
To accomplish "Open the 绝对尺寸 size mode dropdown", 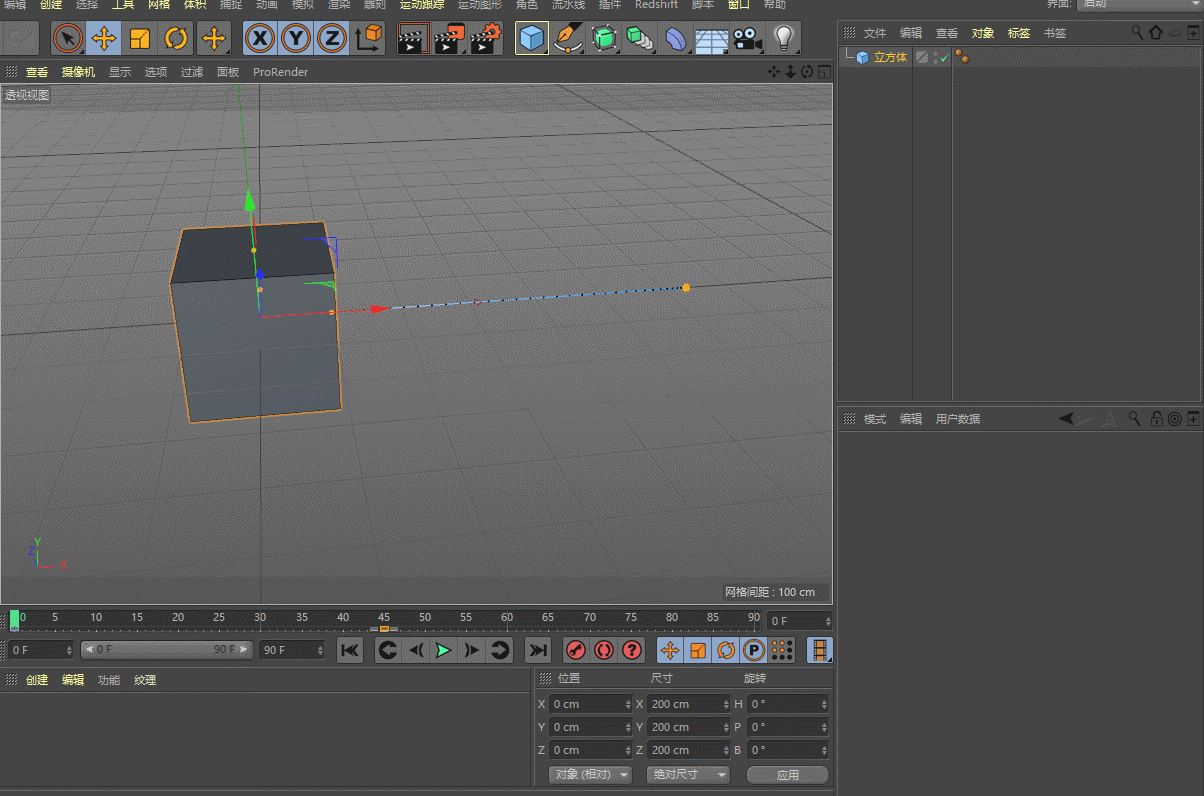I will [x=689, y=775].
